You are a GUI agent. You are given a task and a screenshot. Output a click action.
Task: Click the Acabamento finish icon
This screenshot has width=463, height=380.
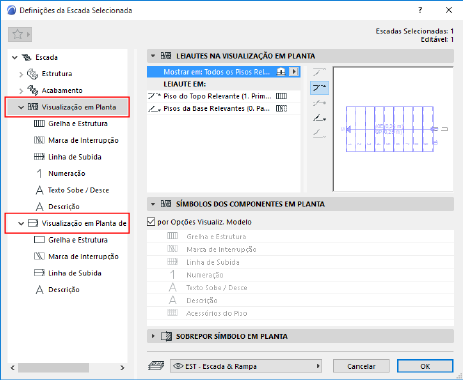(x=32, y=90)
